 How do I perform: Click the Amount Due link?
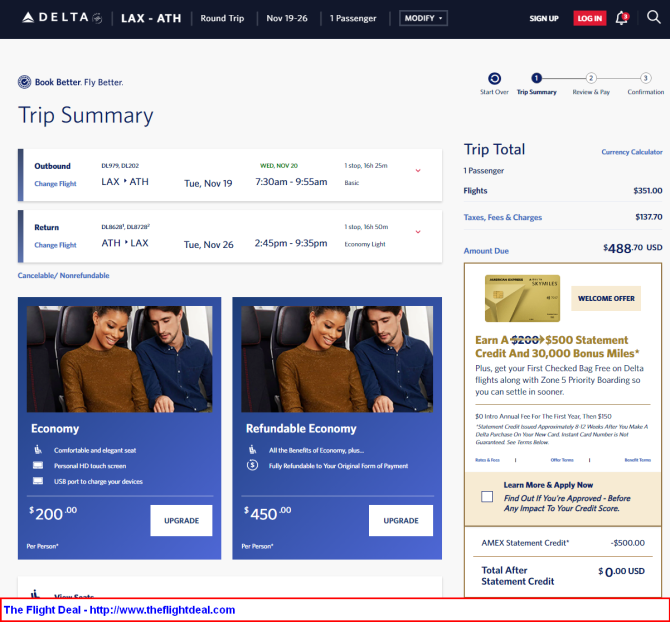pos(486,251)
